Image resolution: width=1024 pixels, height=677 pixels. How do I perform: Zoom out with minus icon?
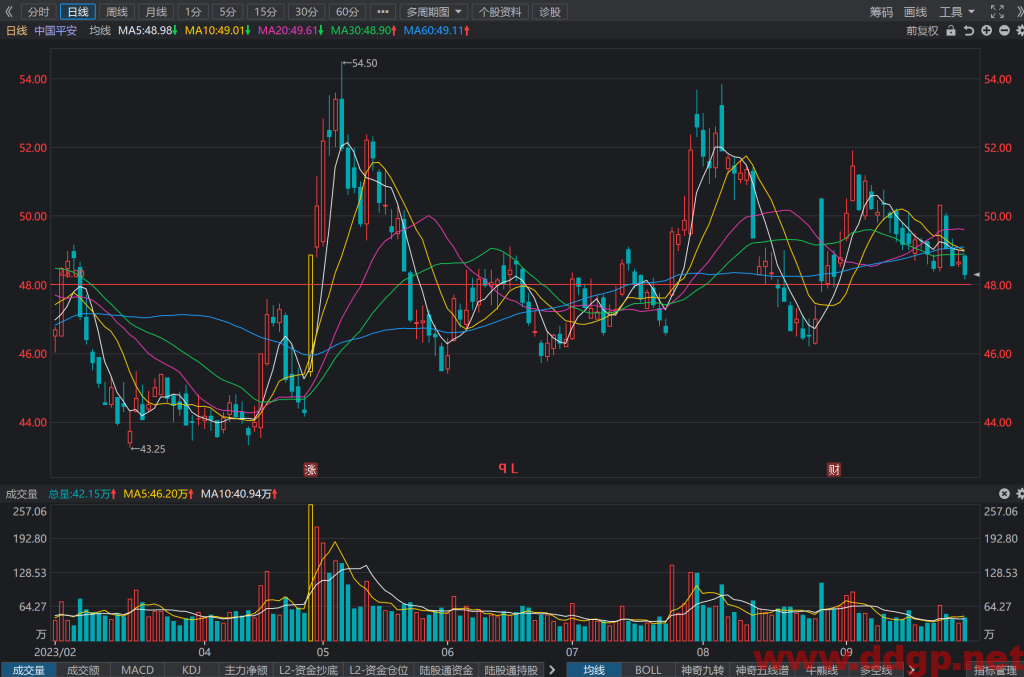(1004, 31)
